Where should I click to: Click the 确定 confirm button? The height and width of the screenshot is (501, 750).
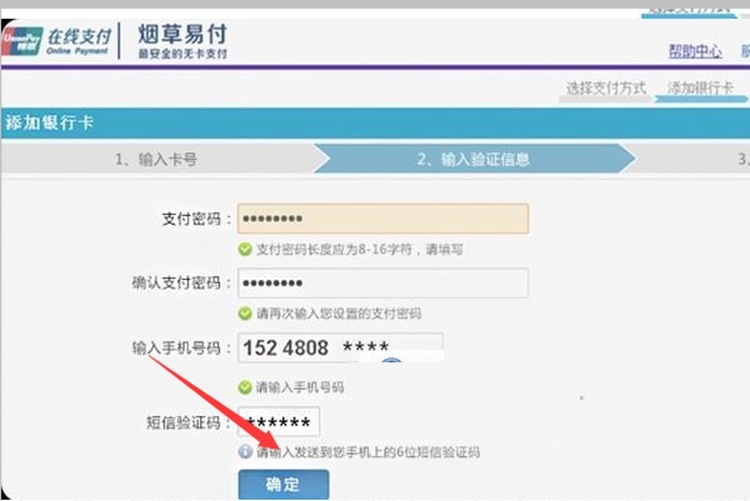tap(284, 484)
